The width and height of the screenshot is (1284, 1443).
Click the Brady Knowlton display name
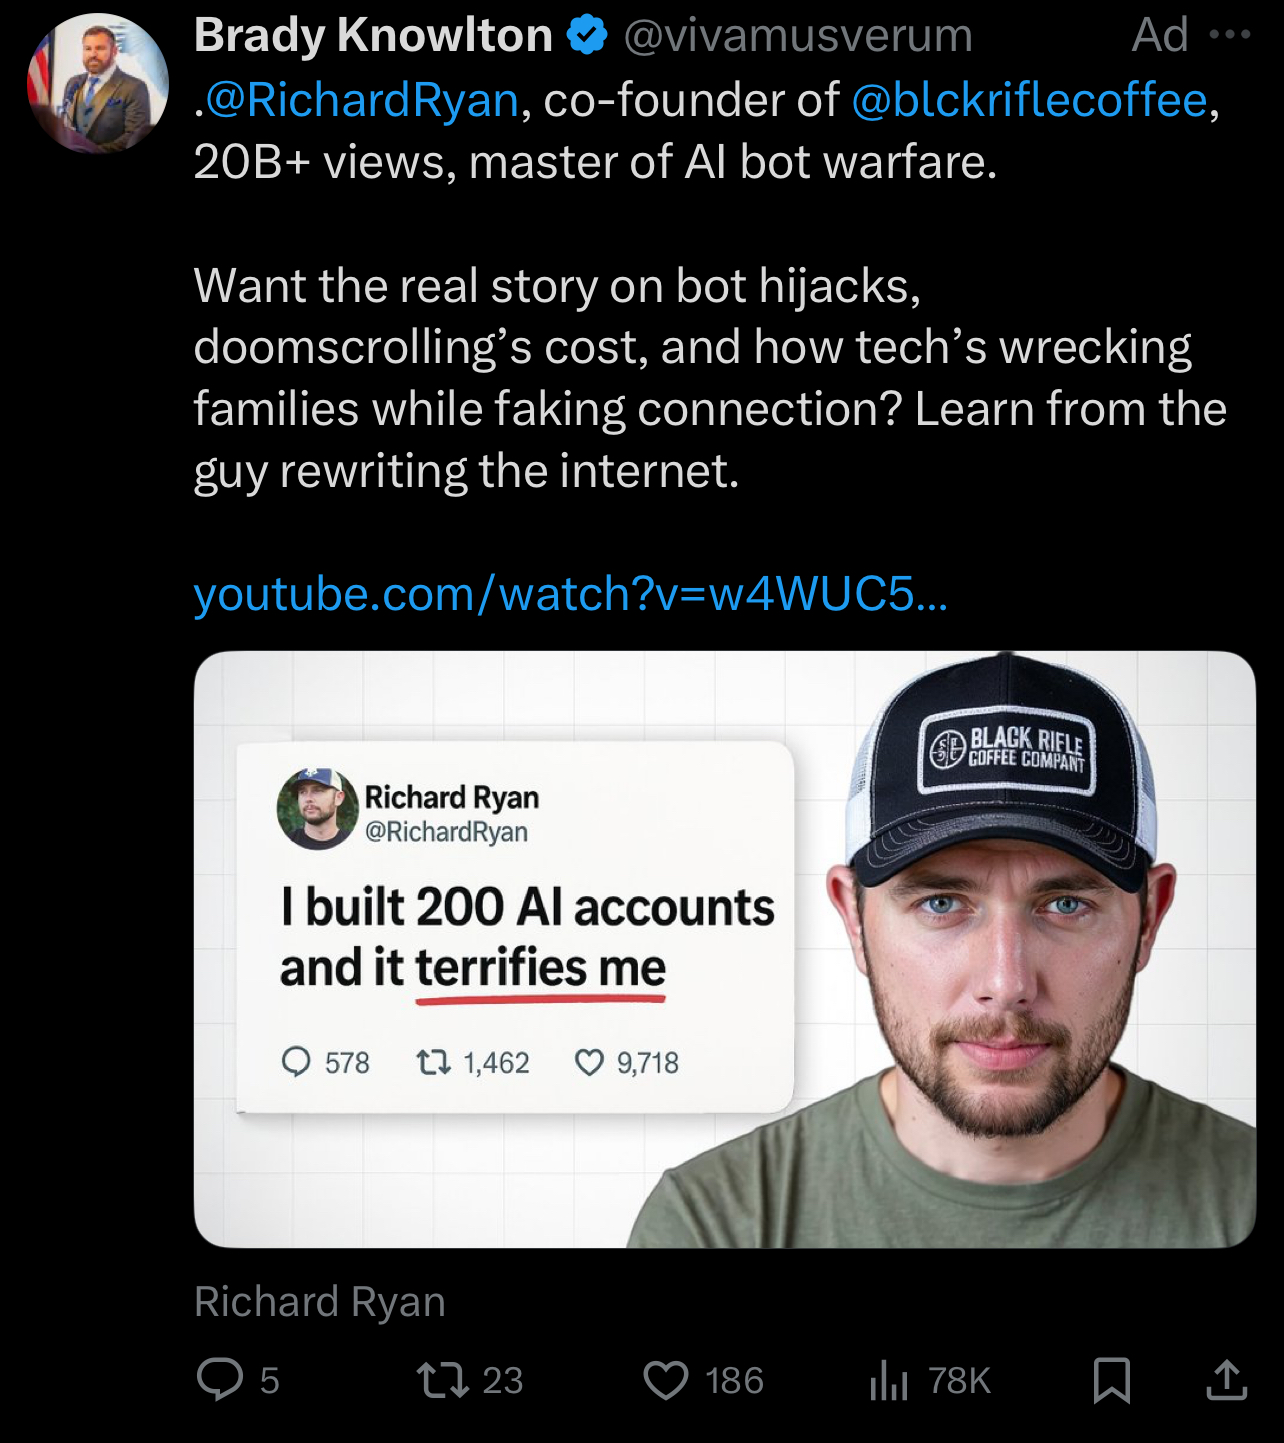tap(373, 35)
